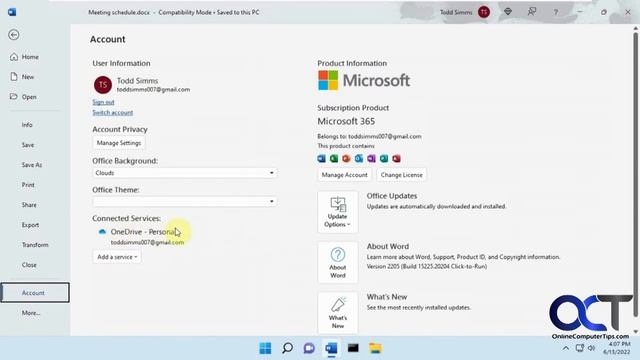640x360 pixels.
Task: Show hidden icons in the system tray
Action: coord(566,348)
